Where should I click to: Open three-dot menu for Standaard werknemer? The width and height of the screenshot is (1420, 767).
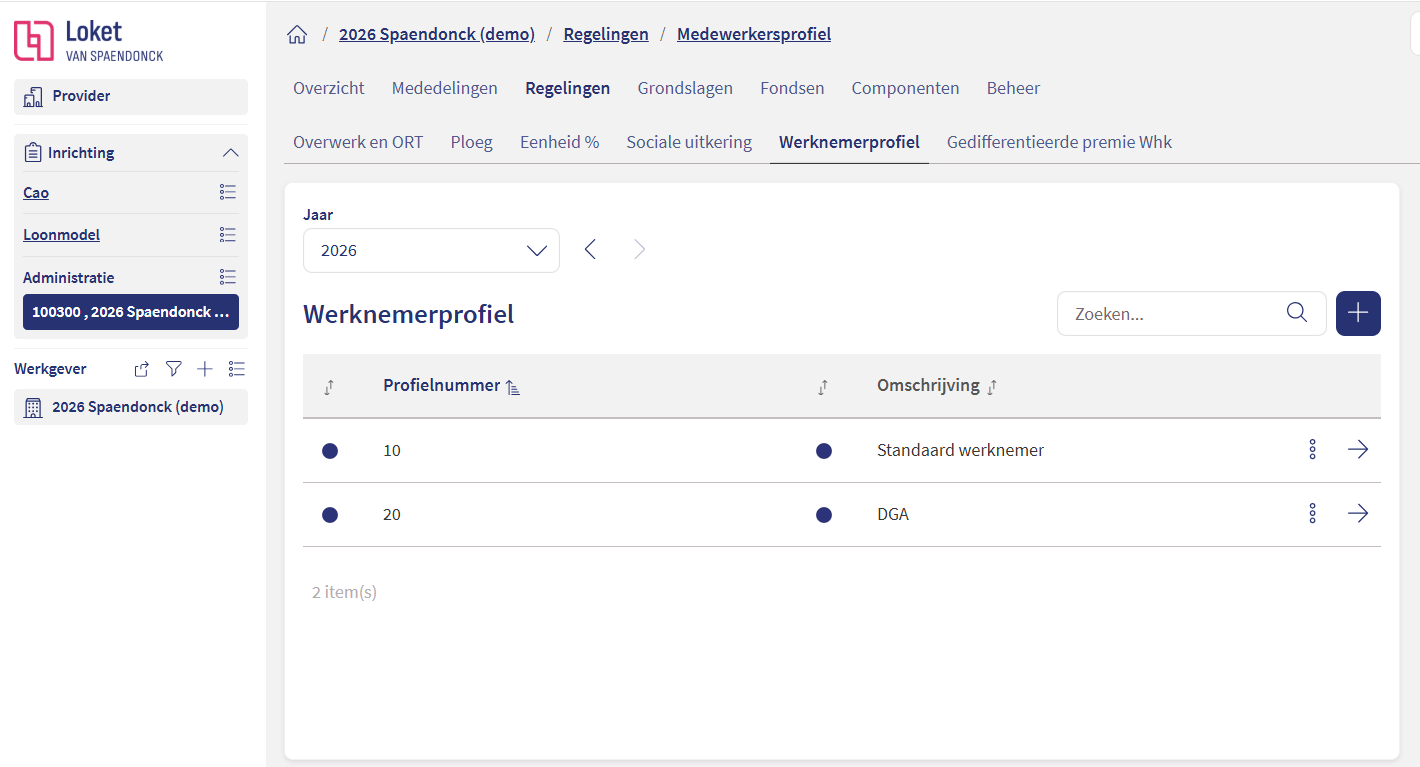pyautogui.click(x=1312, y=450)
